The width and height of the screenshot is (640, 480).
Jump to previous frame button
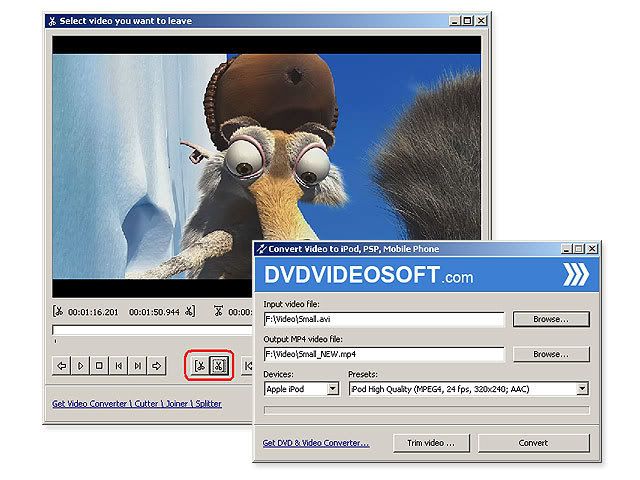[x=119, y=366]
